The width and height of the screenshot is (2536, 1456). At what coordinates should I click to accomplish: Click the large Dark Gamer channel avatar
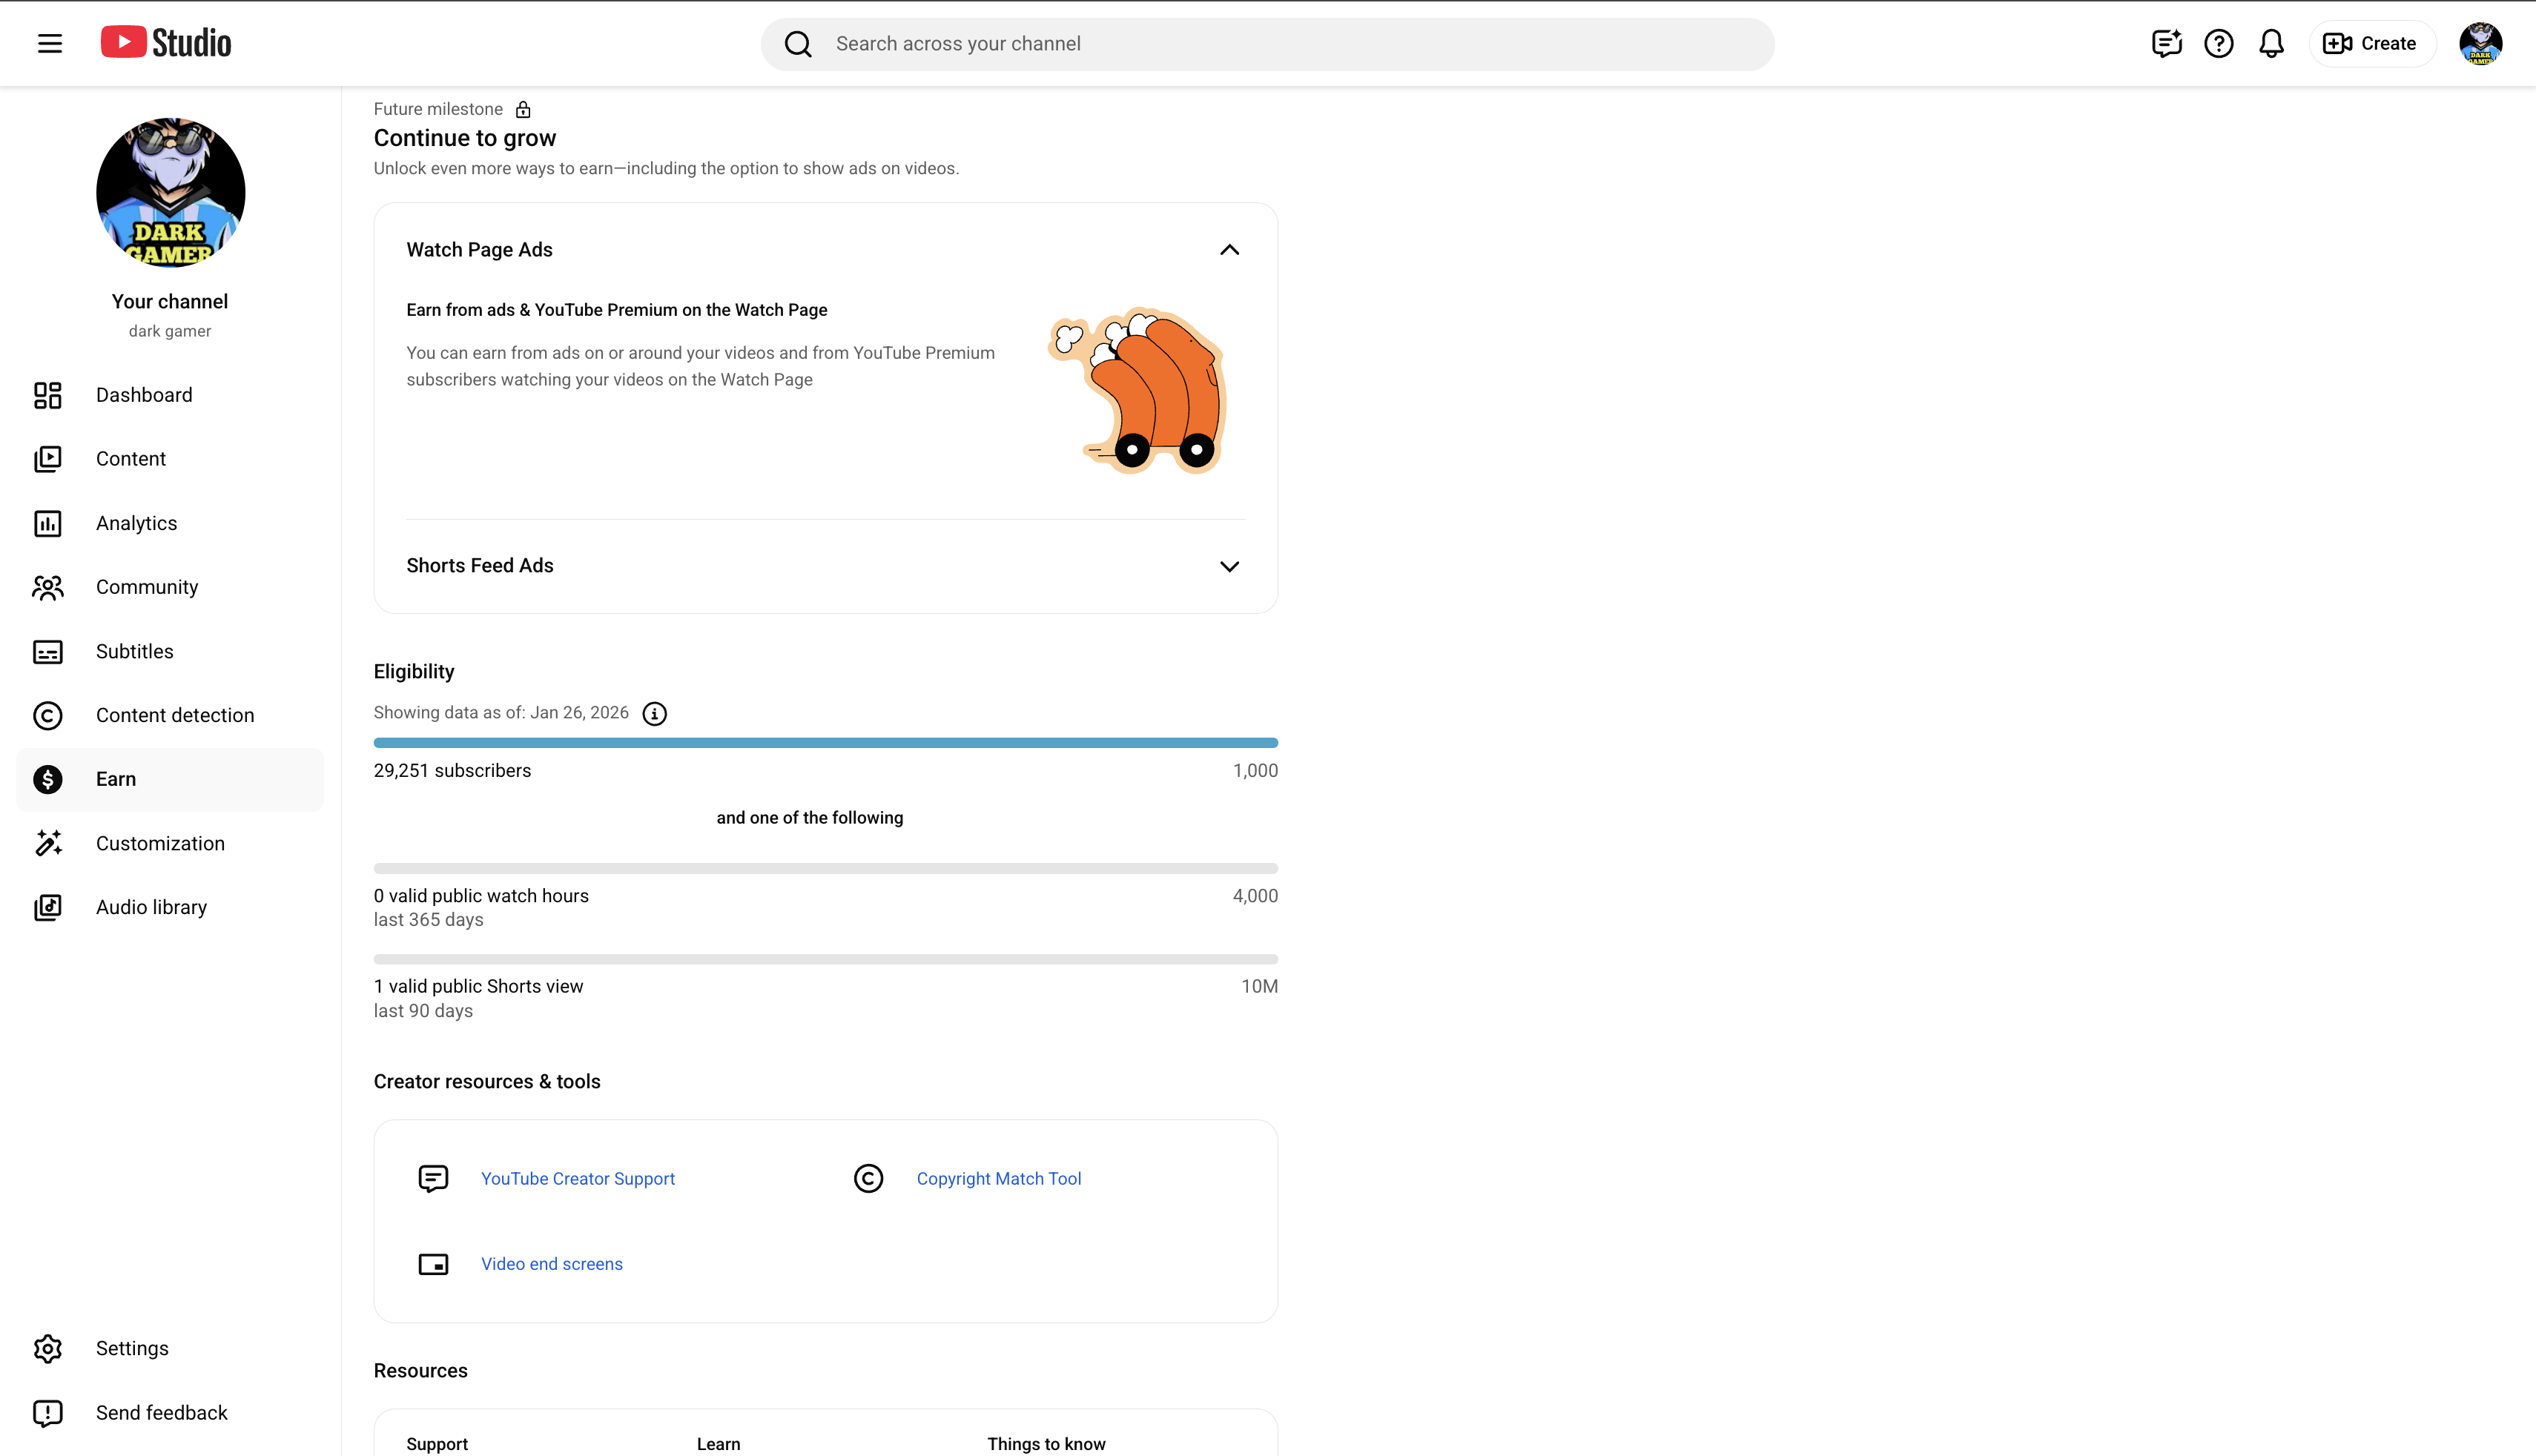170,192
